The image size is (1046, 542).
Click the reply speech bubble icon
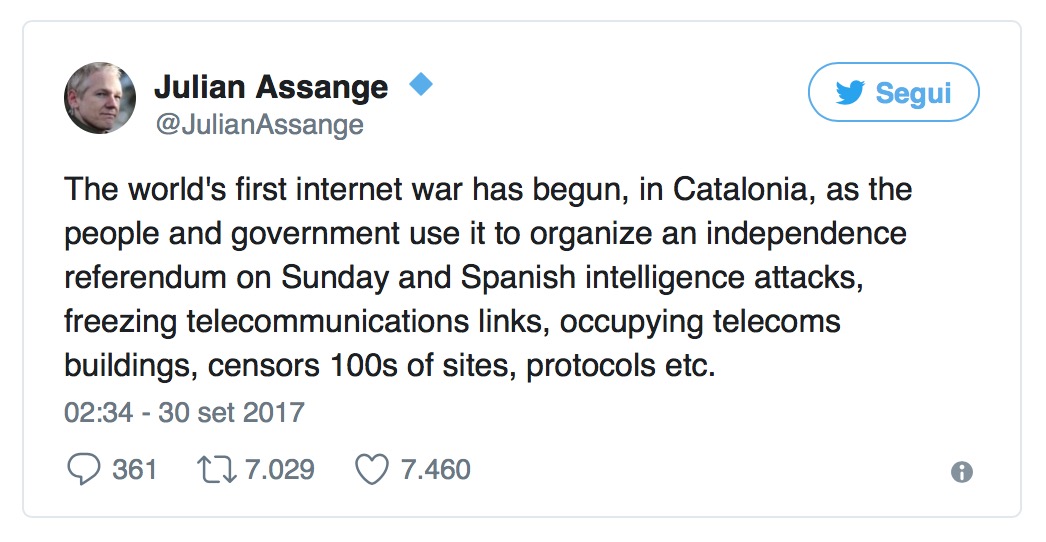coord(83,470)
